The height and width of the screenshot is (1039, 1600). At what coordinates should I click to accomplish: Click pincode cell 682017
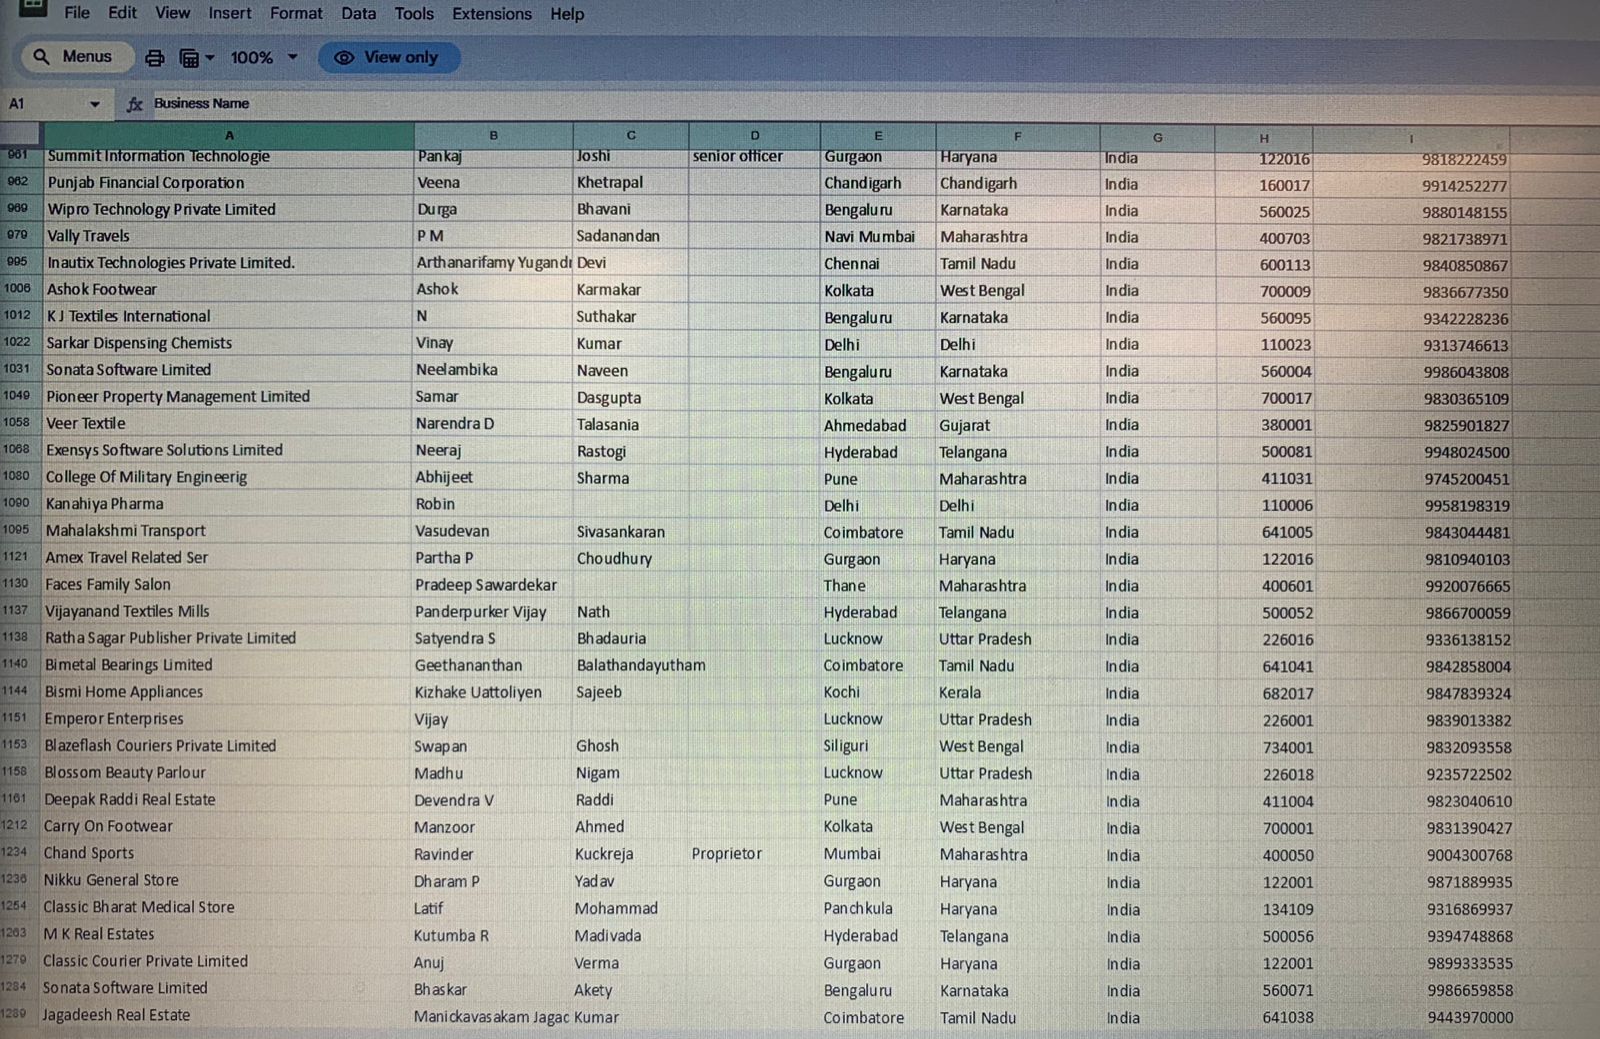click(x=1287, y=693)
